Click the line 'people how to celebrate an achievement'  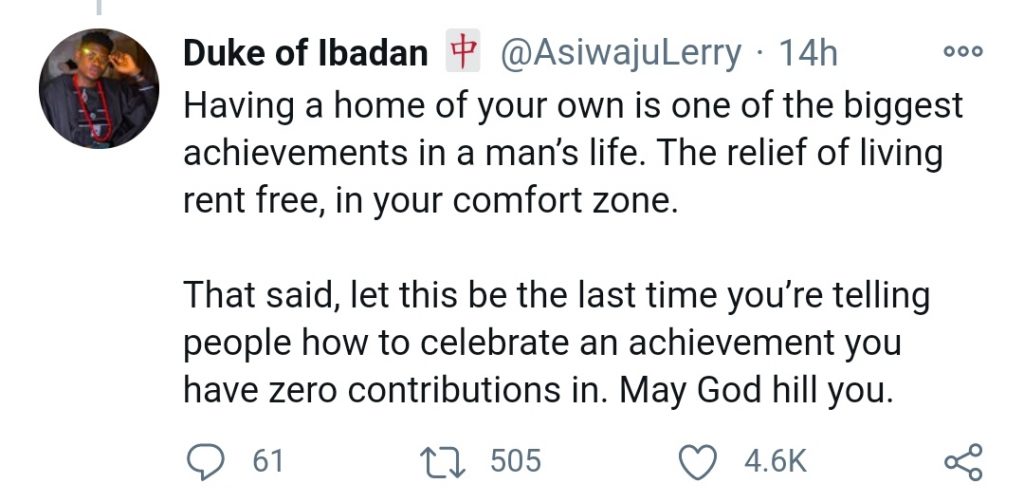pyautogui.click(x=543, y=344)
